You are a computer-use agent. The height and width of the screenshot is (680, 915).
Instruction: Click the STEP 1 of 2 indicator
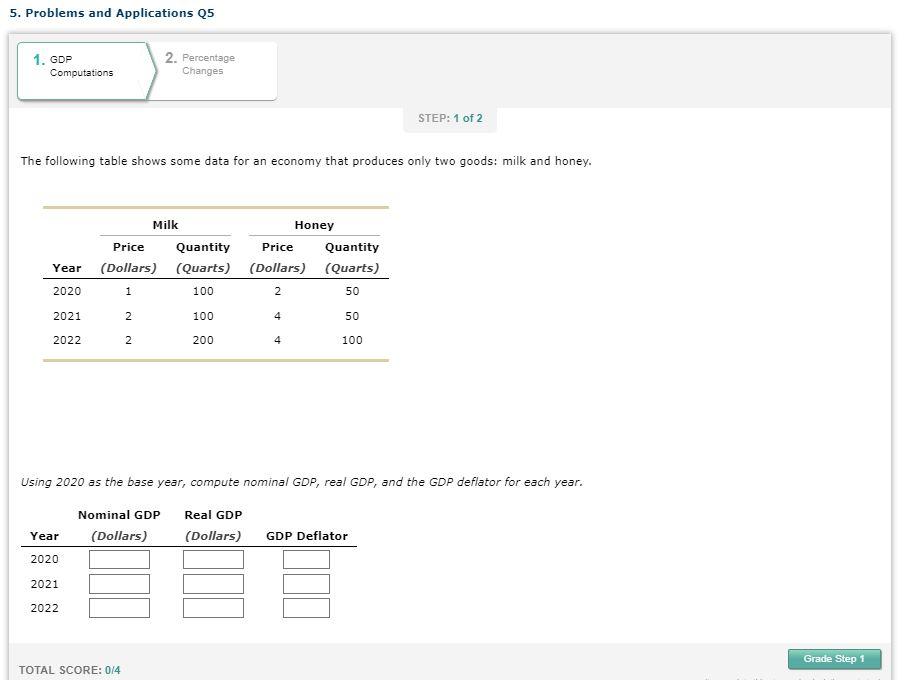(x=450, y=118)
